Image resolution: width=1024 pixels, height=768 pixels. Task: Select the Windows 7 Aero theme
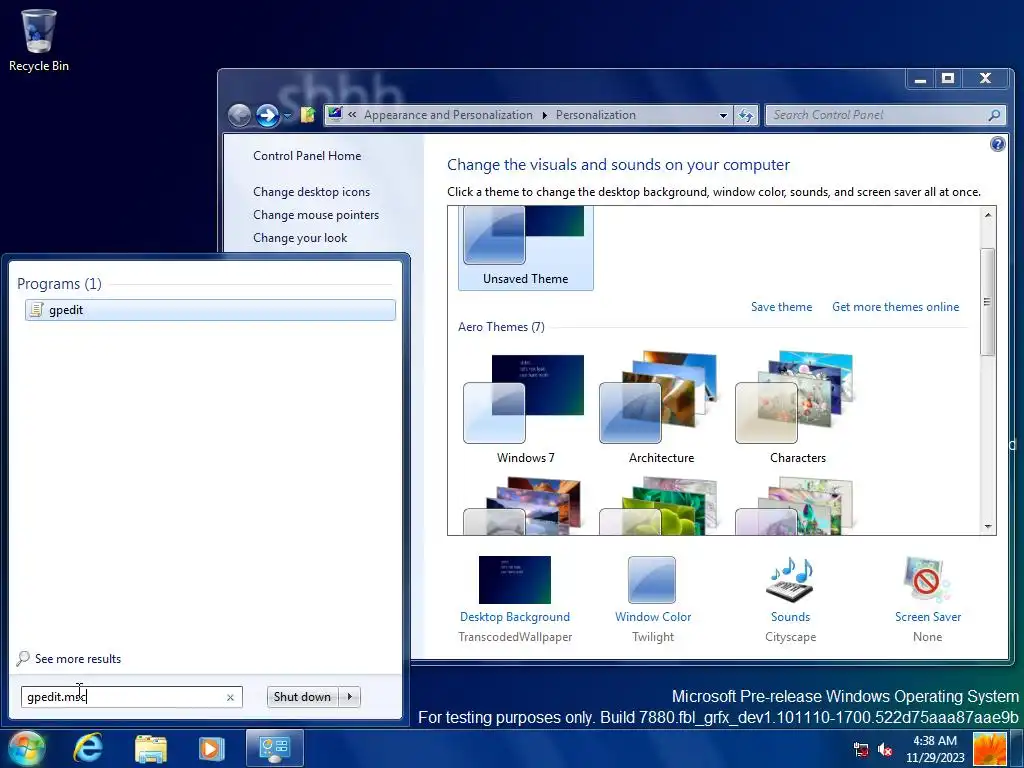tap(526, 408)
